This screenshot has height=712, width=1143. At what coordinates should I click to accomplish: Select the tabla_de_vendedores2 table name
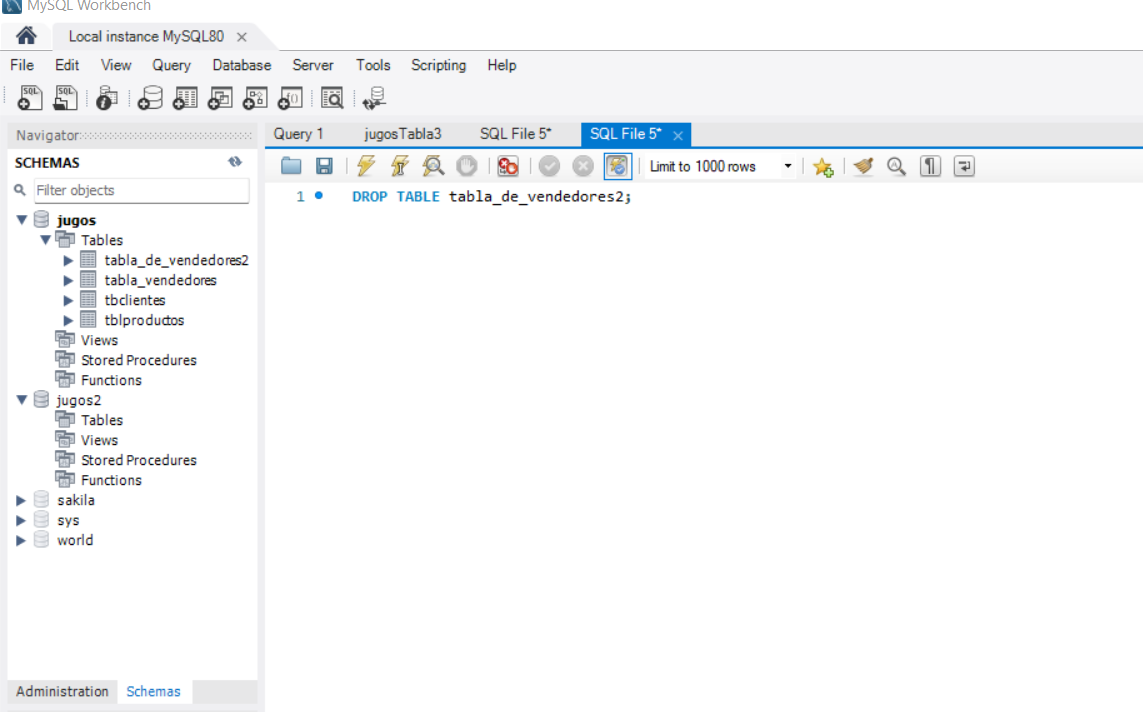(x=176, y=260)
